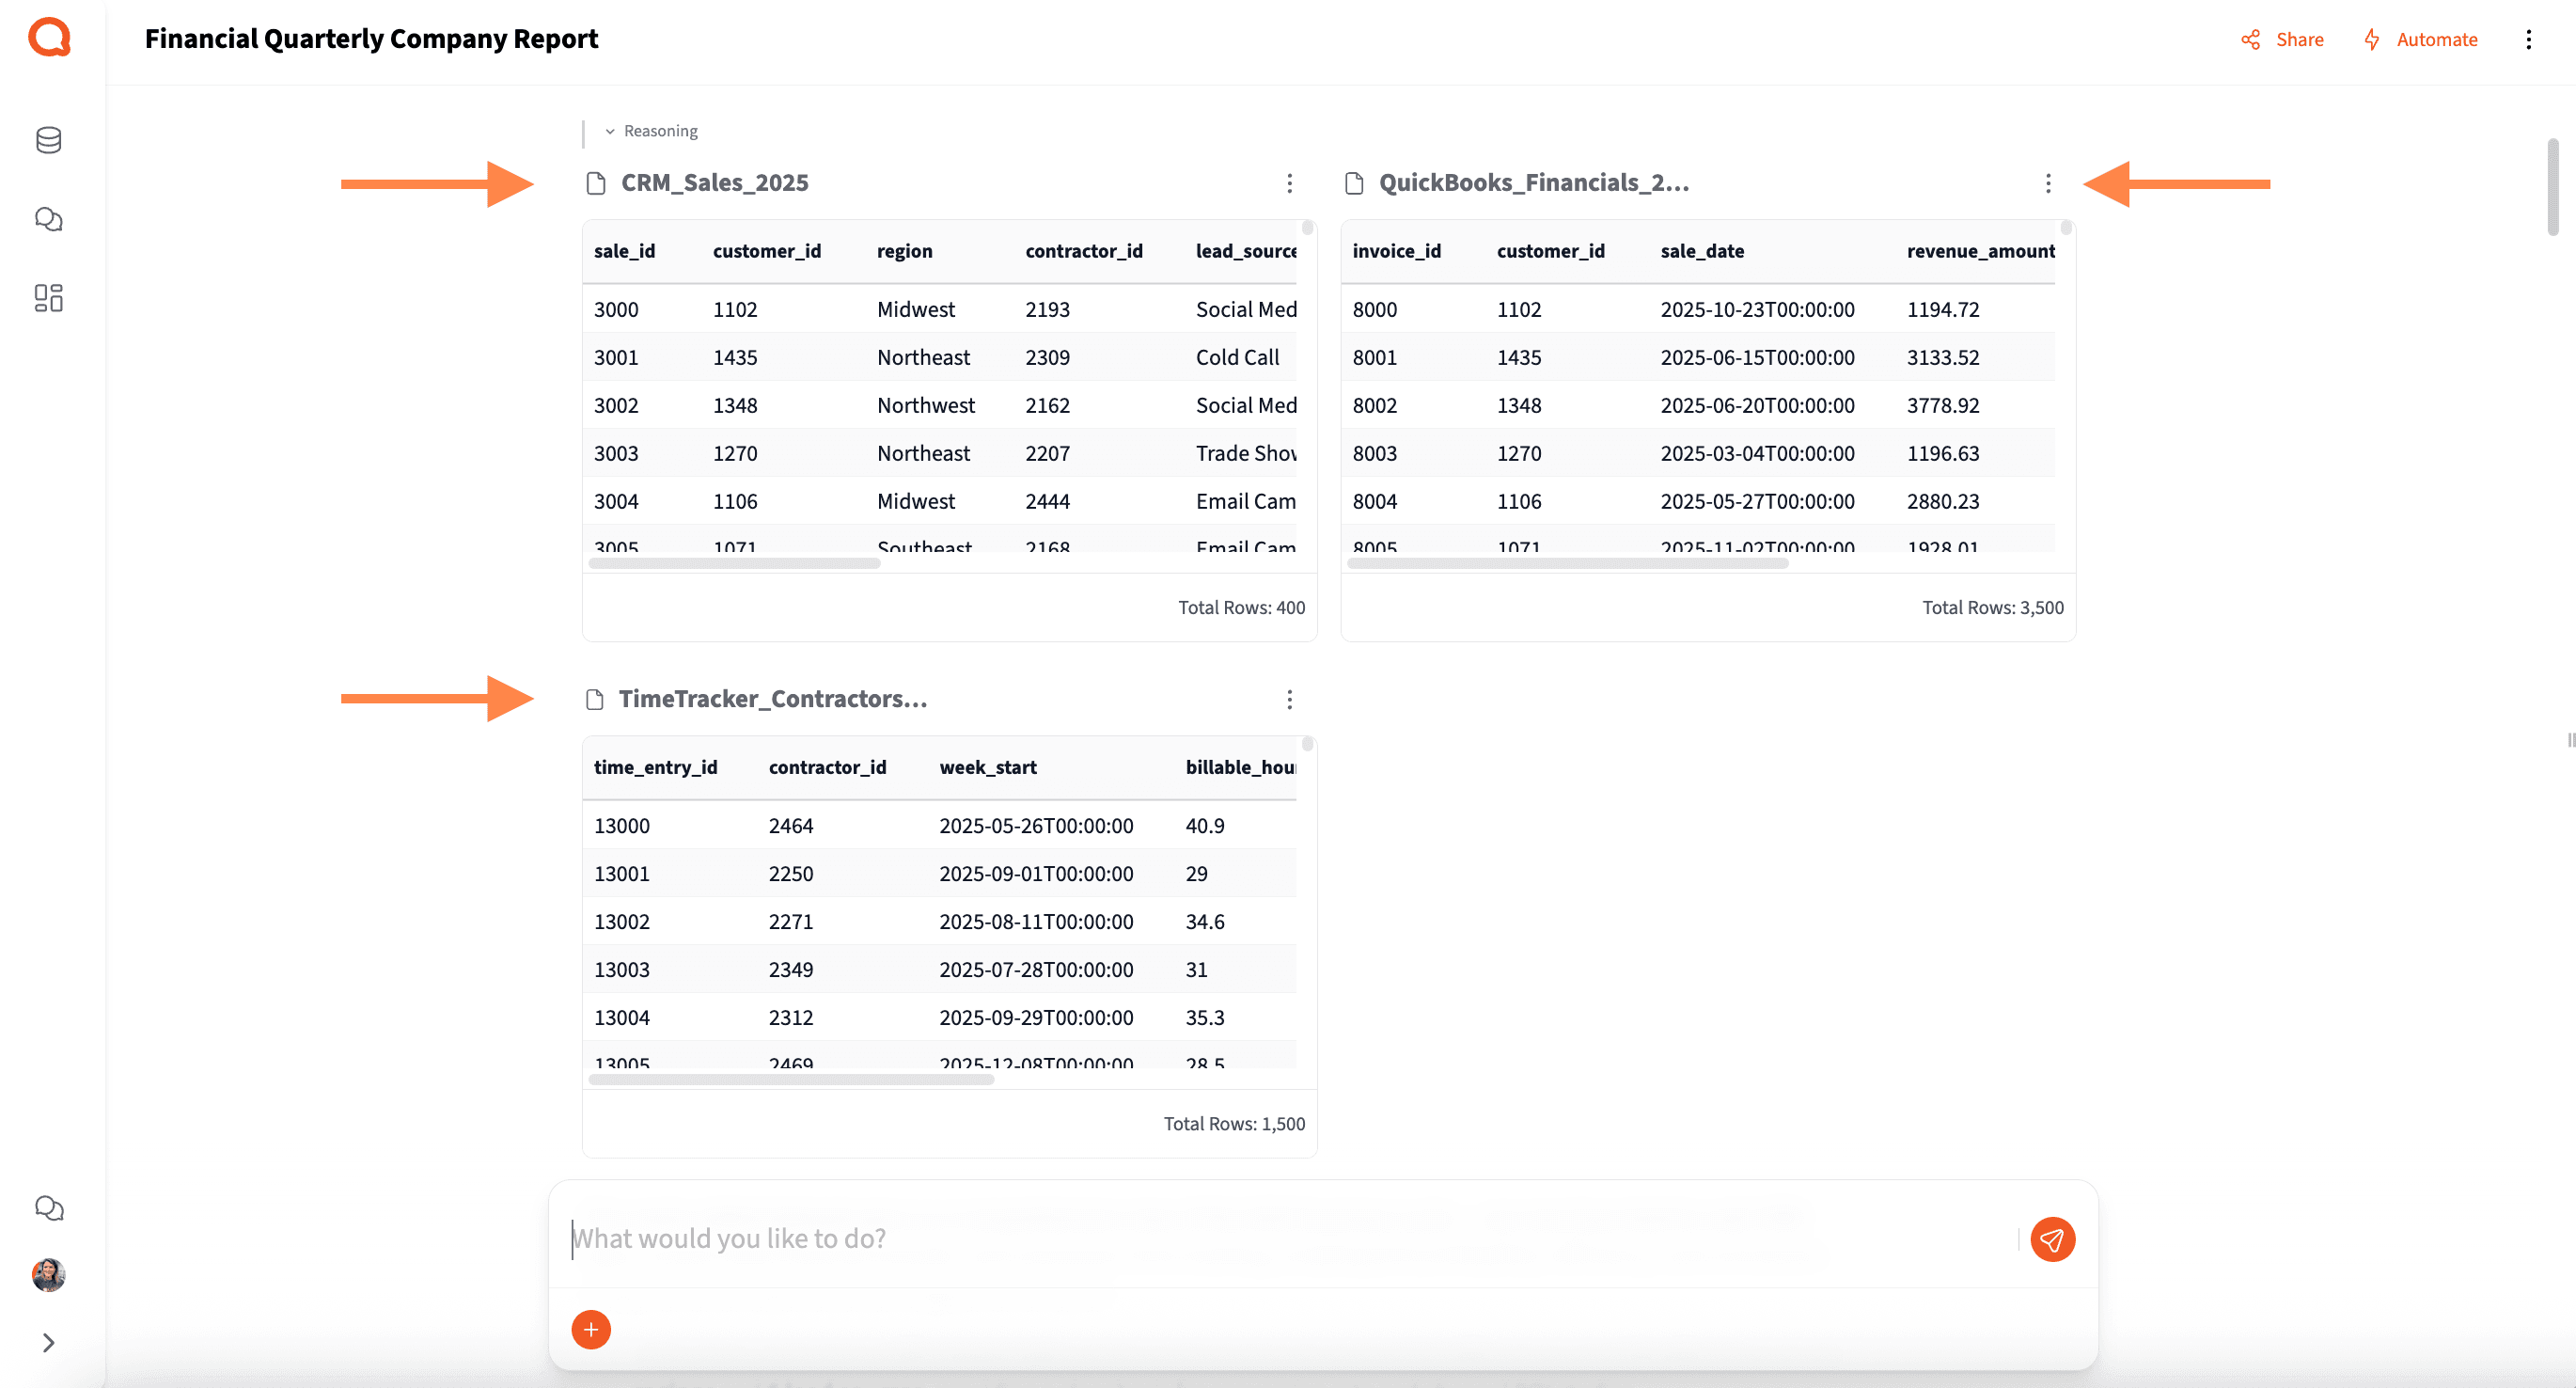Click the QuickBooks_Financials table title

pos(1533,183)
